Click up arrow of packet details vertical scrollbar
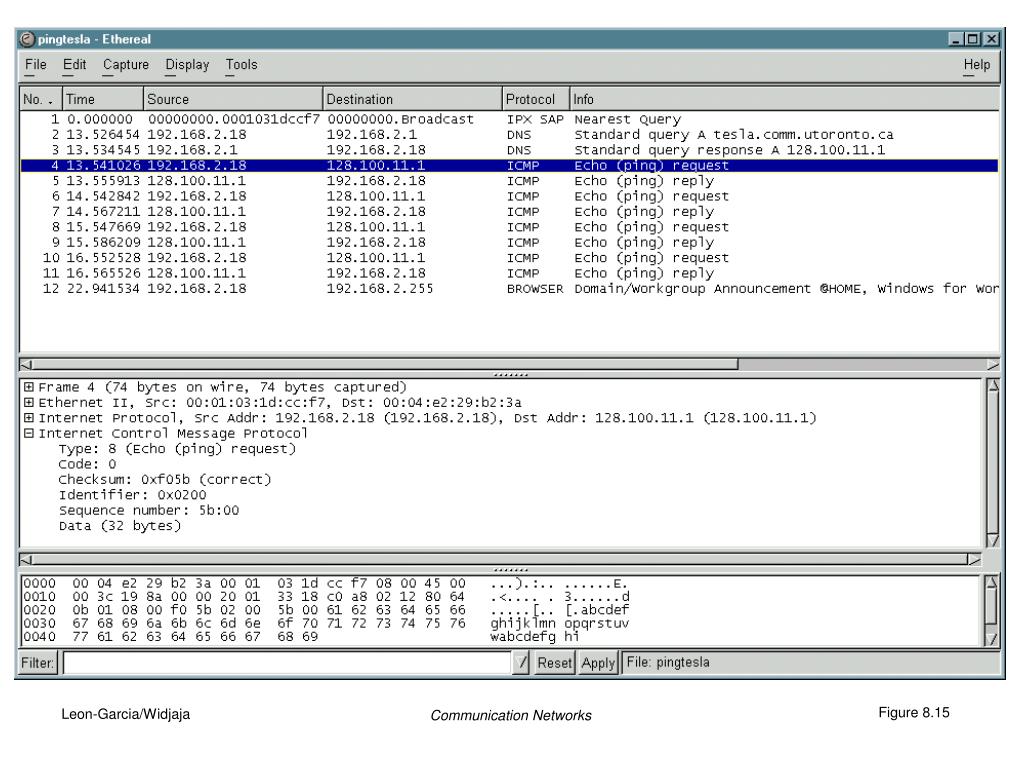The height and width of the screenshot is (768, 1024). click(x=993, y=385)
